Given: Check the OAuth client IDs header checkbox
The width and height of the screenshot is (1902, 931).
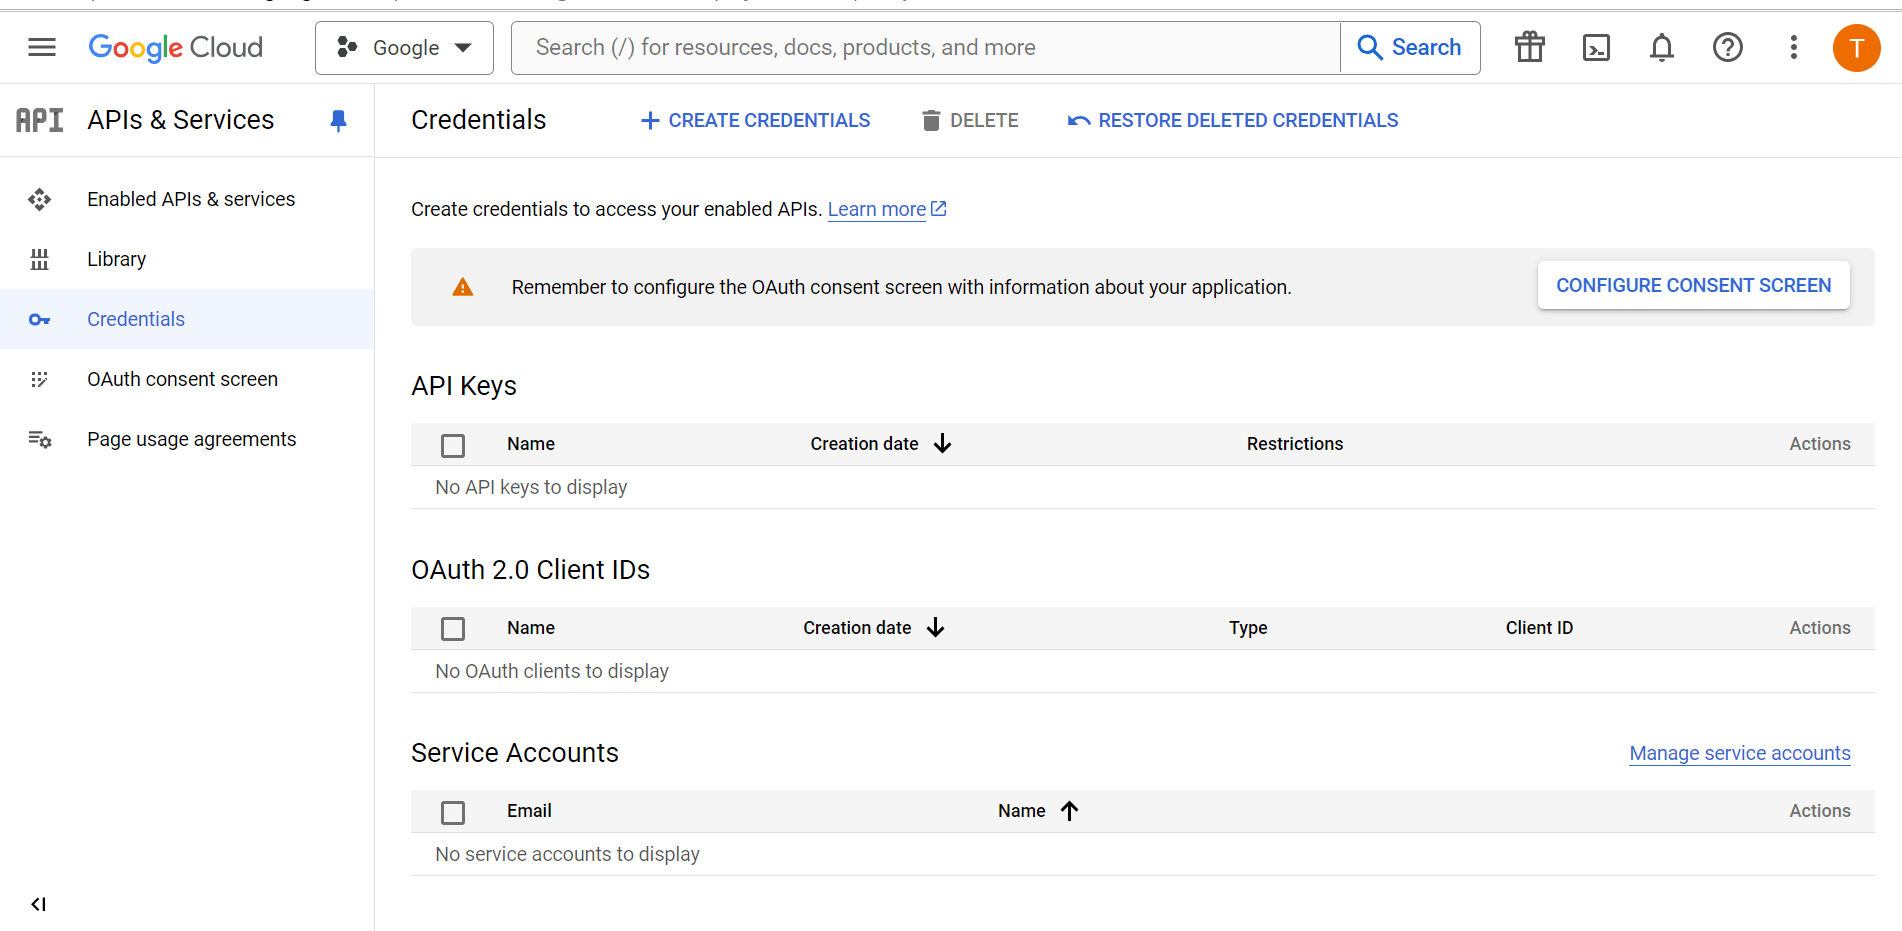Looking at the screenshot, I should pos(453,628).
